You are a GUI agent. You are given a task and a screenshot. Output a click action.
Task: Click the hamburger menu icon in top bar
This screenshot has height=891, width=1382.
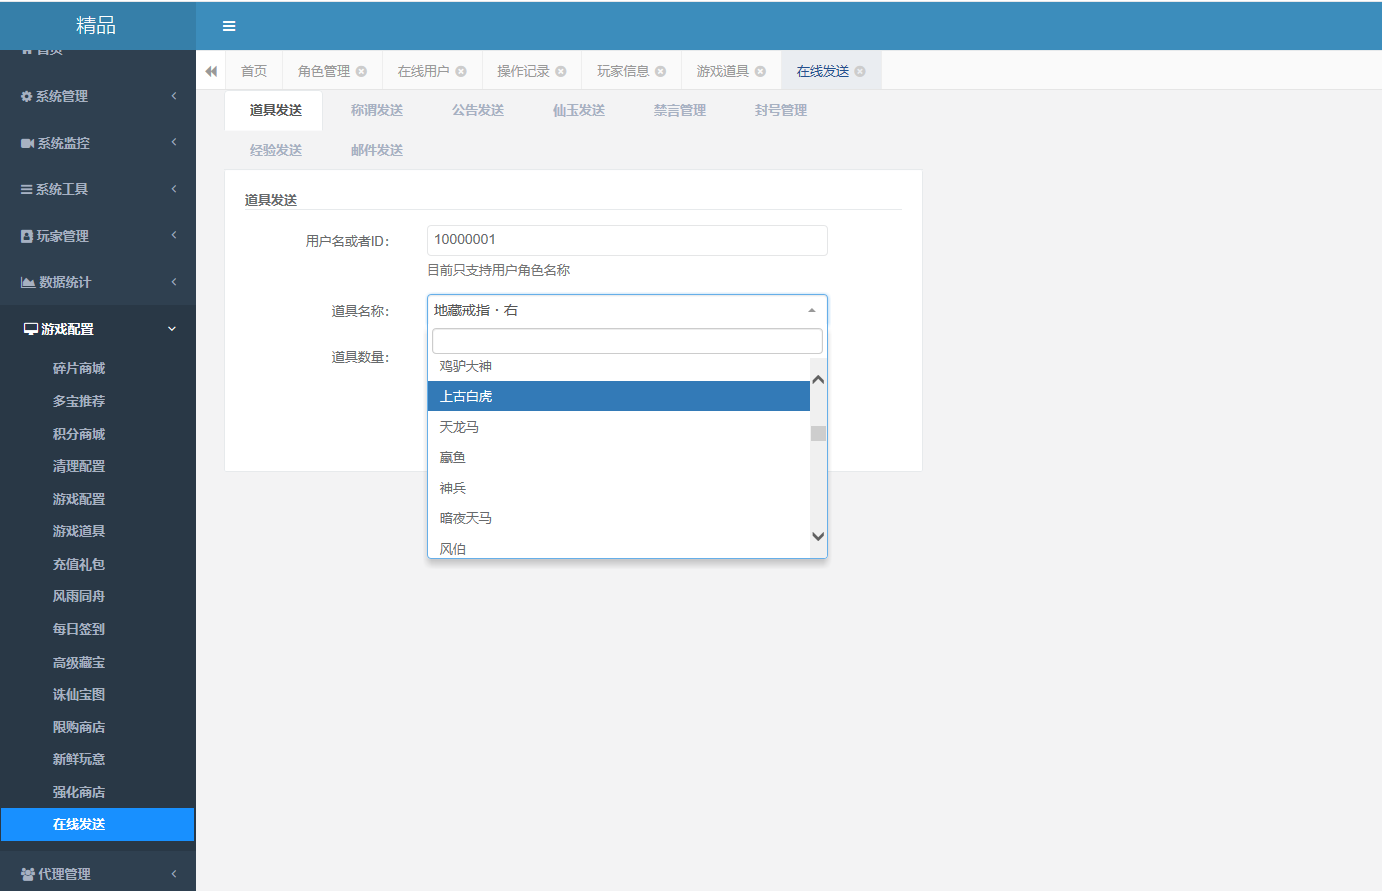click(229, 26)
